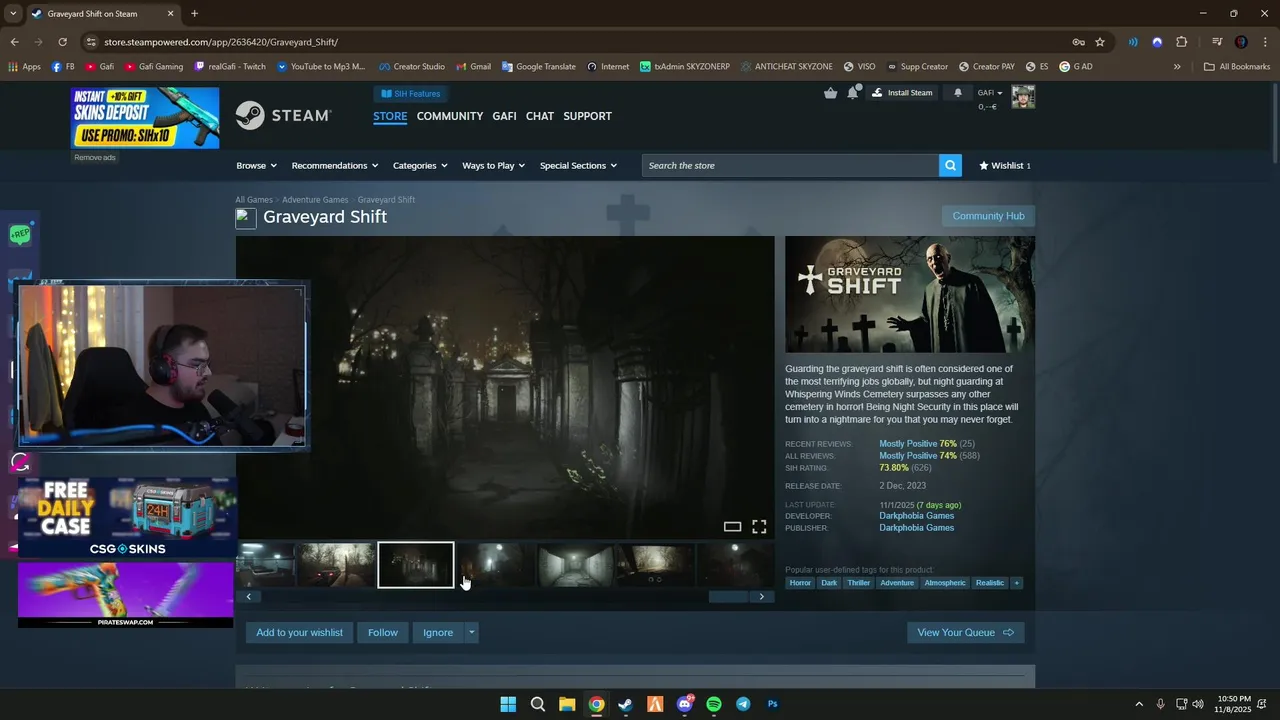Screen dimensions: 1280x720
Task: Open the Steam app in the taskbar
Action: coord(625,704)
